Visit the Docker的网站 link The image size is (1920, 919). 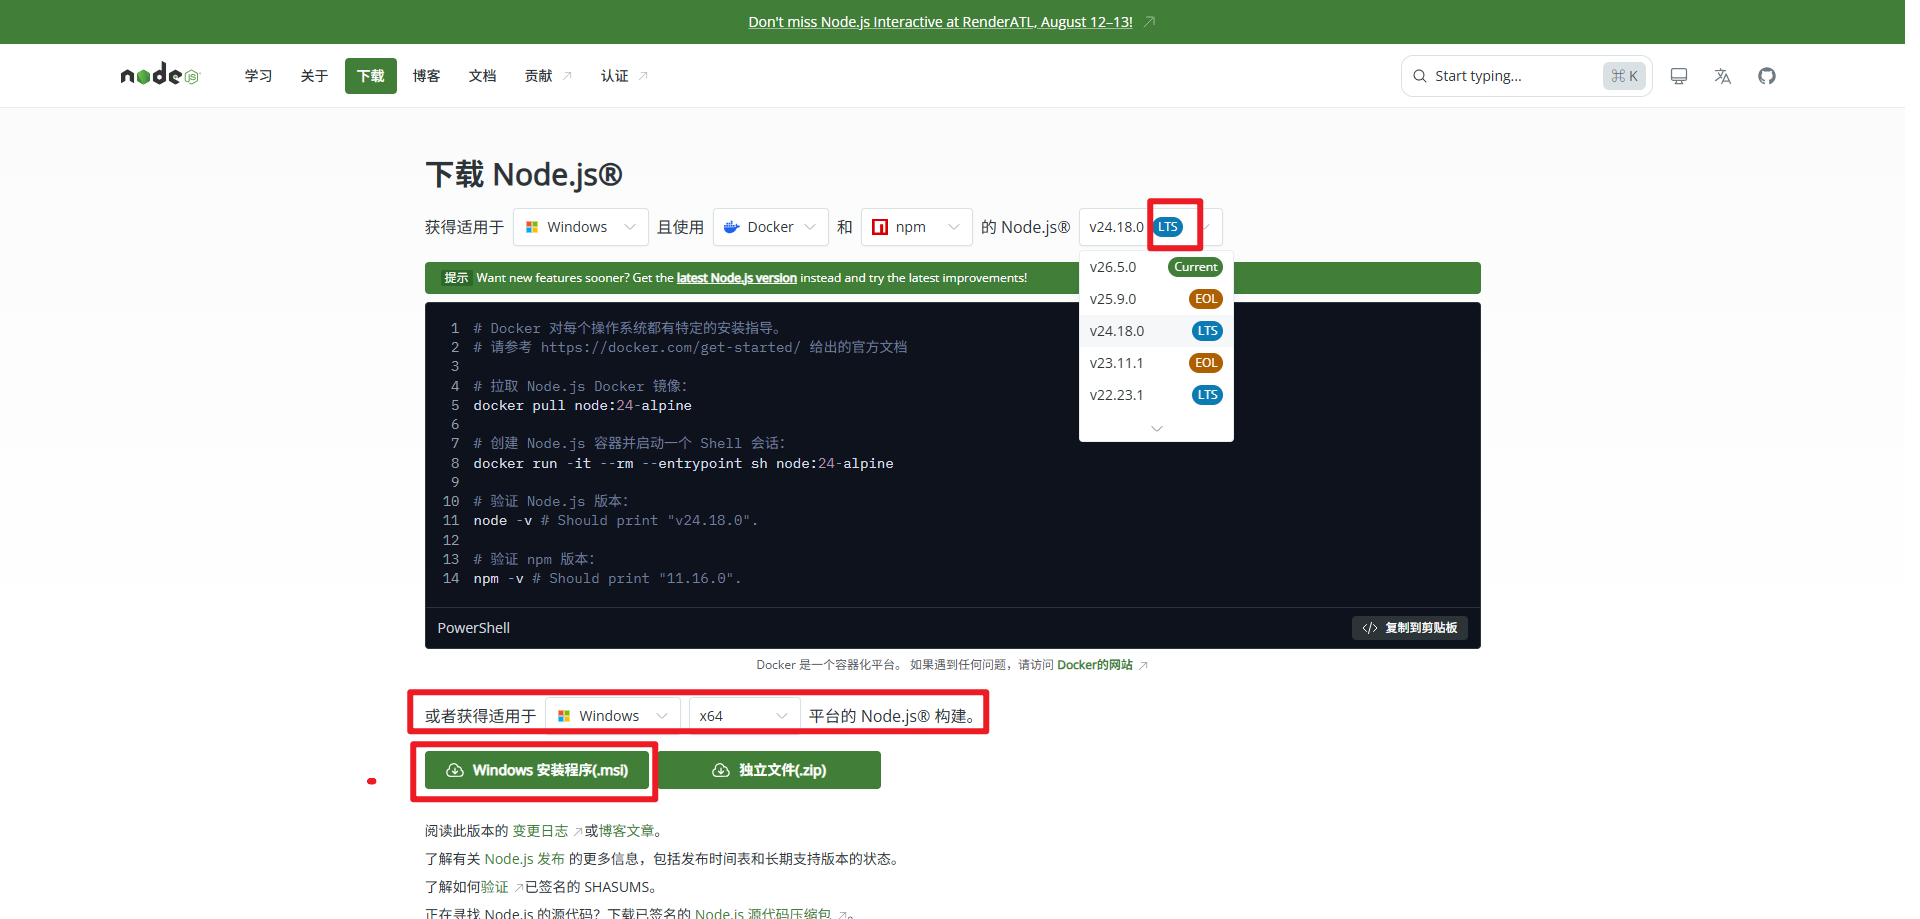(x=1096, y=665)
